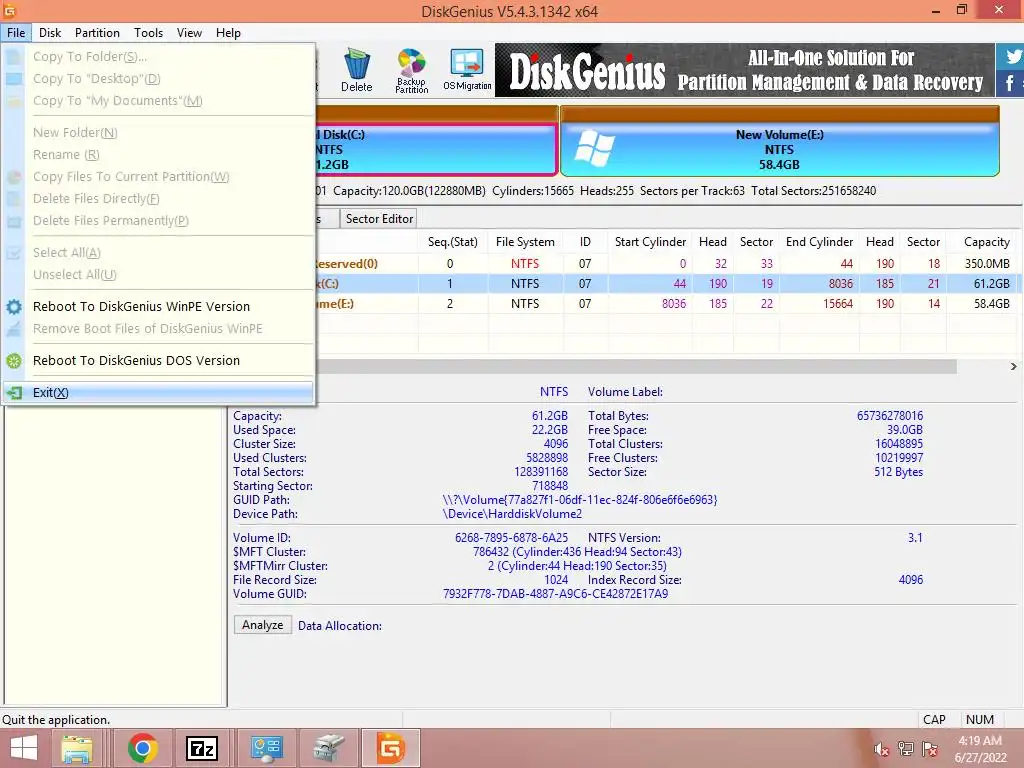The image size is (1024, 768).
Task: Open the network tray icon
Action: point(906,749)
